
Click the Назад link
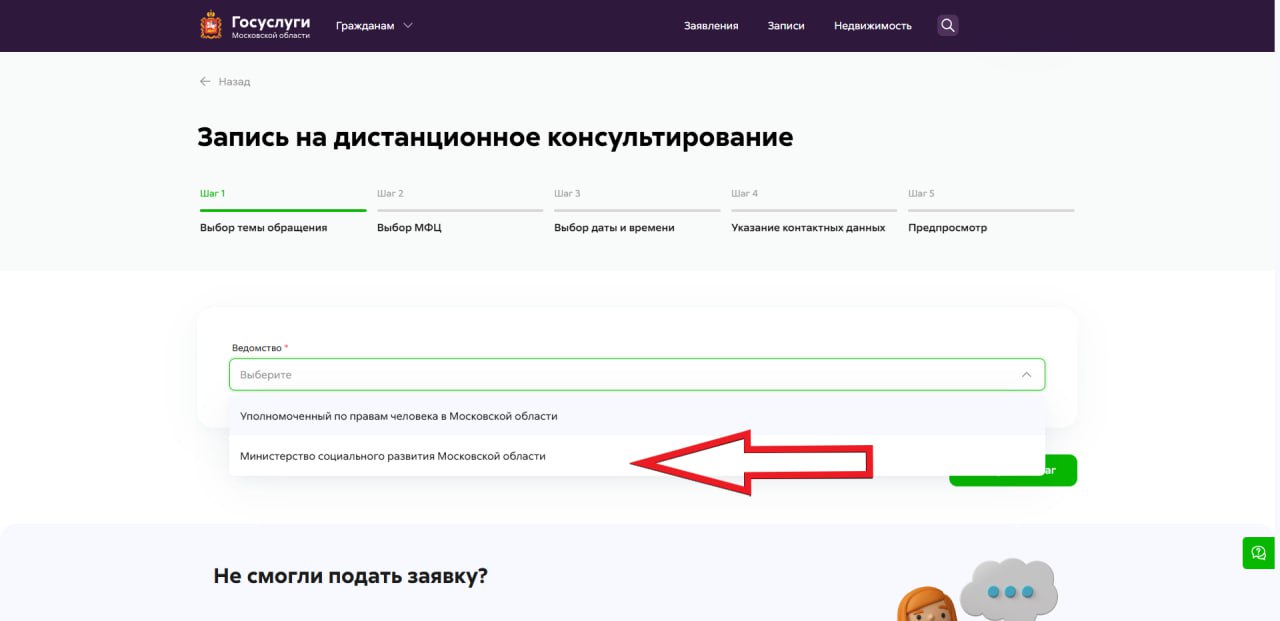coord(234,82)
